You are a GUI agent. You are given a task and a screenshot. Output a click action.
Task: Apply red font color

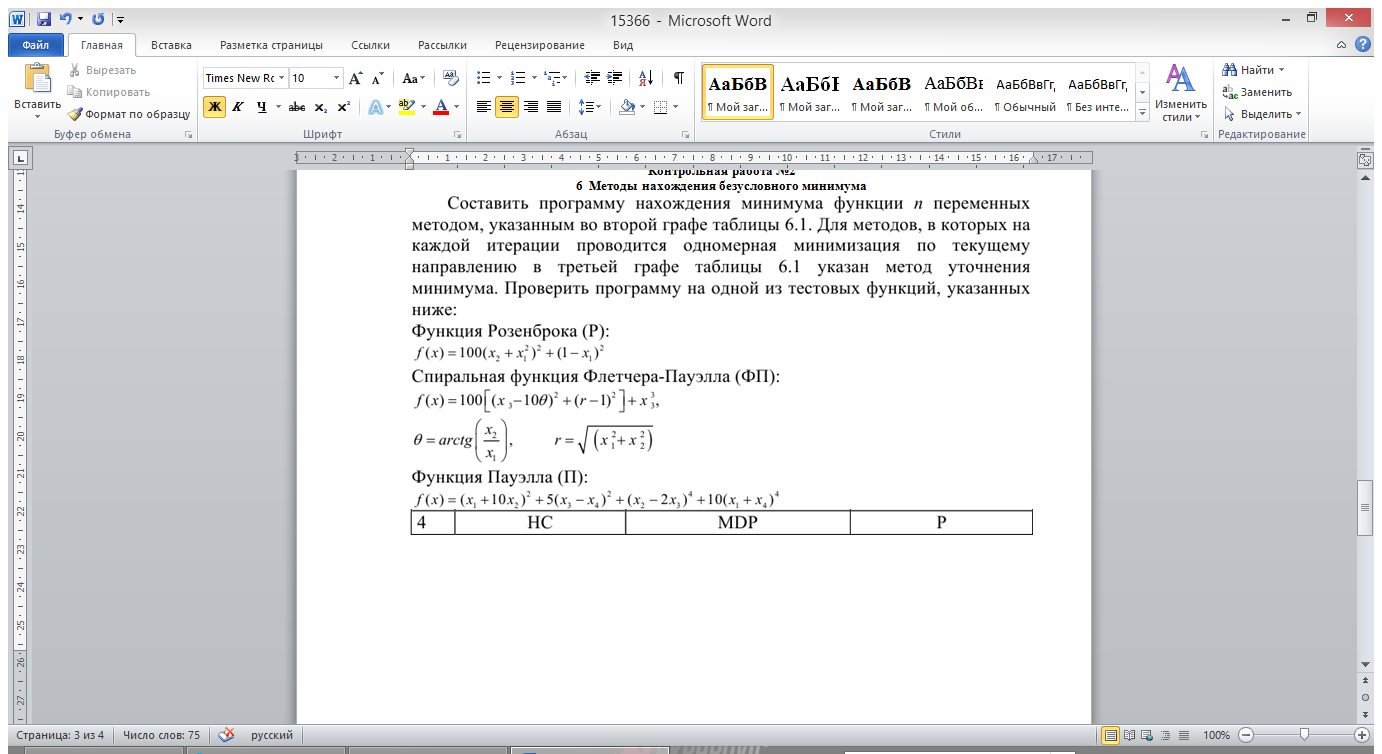point(441,107)
